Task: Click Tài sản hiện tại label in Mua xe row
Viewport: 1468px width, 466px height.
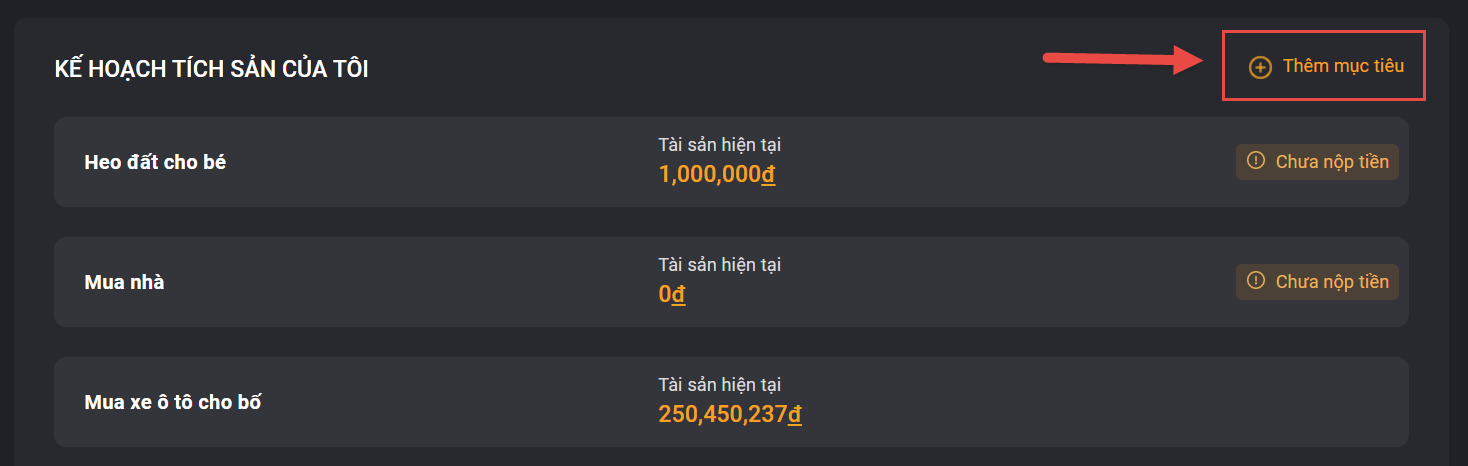Action: [719, 385]
